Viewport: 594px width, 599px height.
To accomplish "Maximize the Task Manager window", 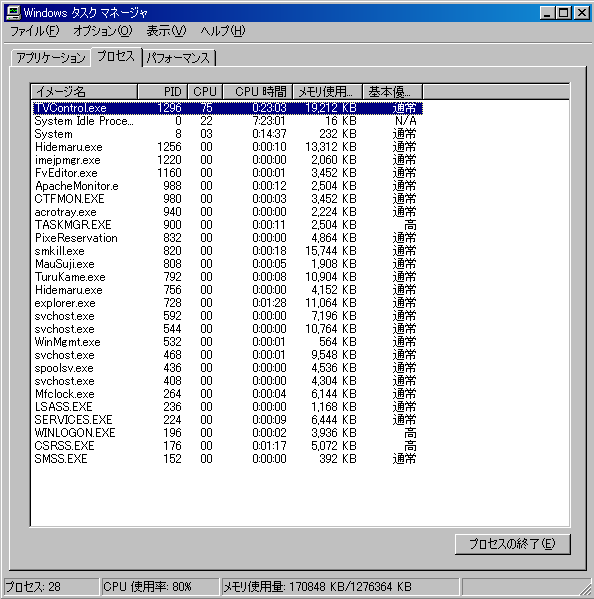I will 564,13.
